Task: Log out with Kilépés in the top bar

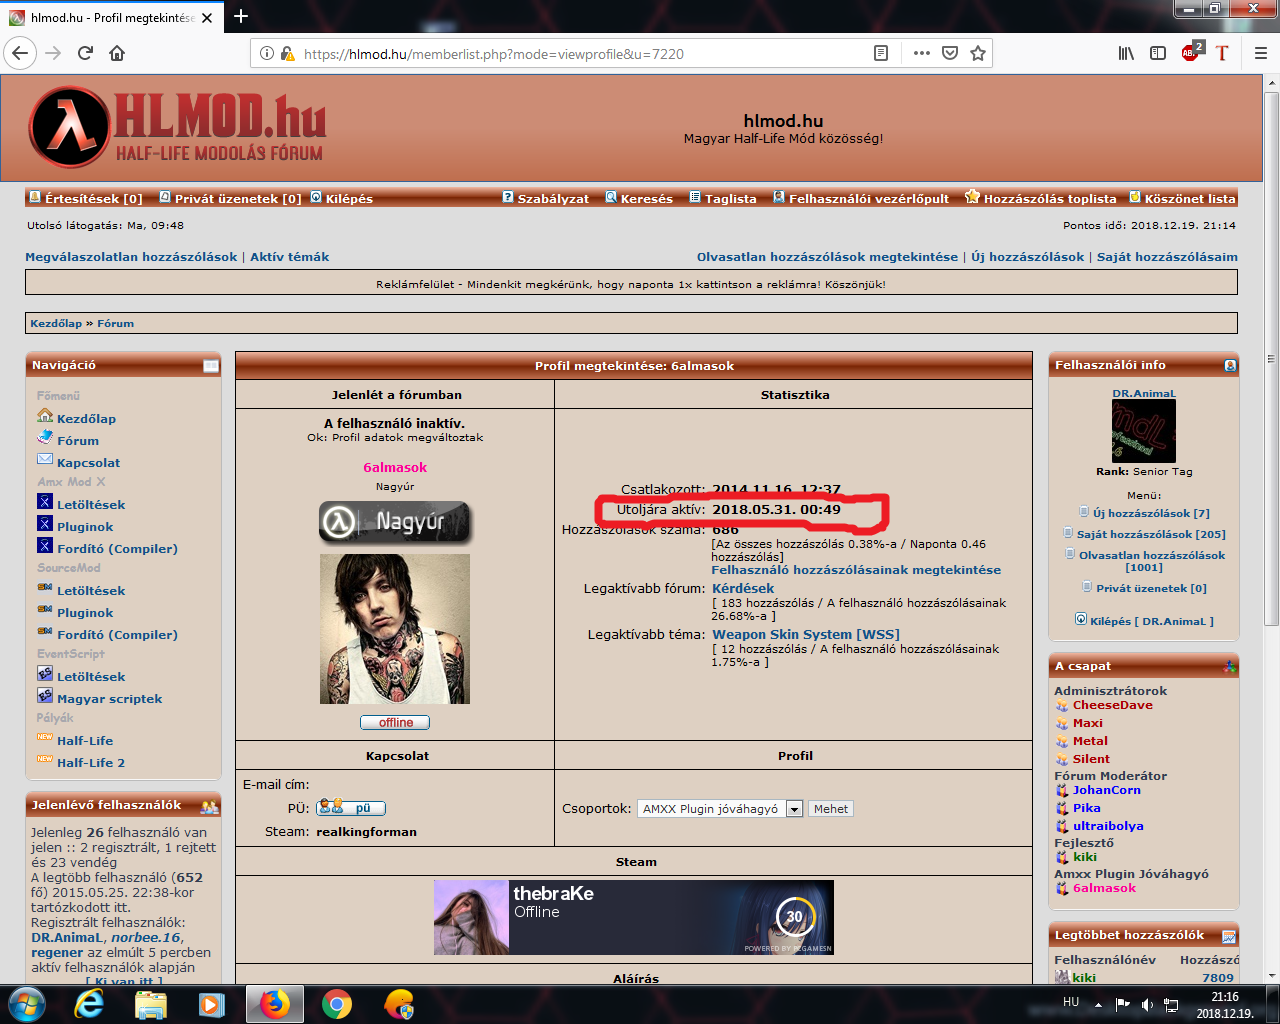Action: [341, 198]
